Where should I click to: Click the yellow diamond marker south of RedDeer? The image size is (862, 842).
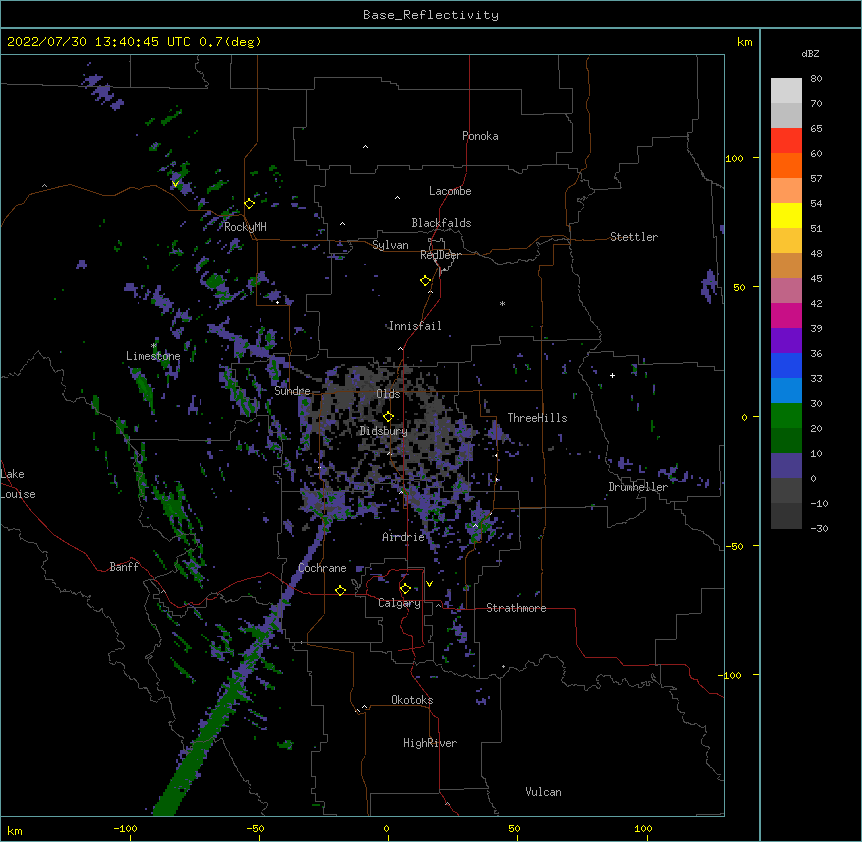coord(426,281)
